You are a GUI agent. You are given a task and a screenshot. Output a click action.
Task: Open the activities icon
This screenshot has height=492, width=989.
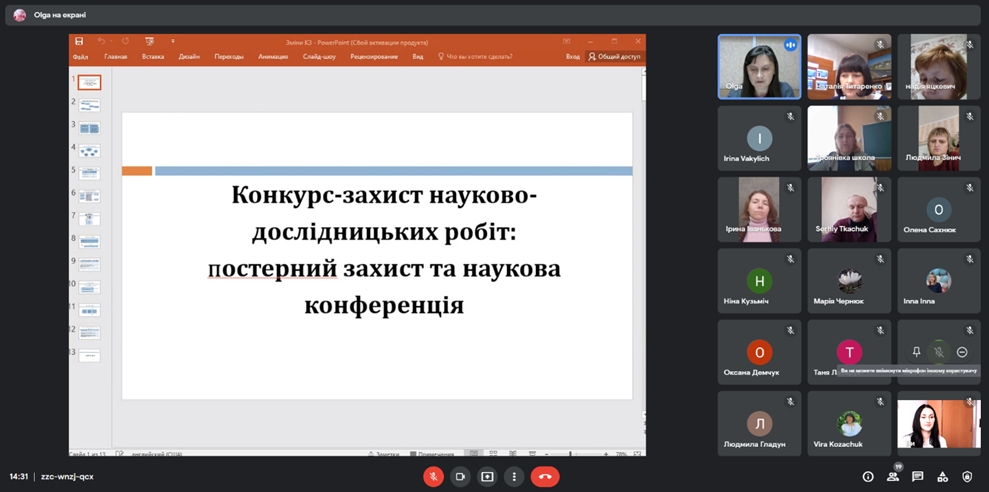pos(942,477)
